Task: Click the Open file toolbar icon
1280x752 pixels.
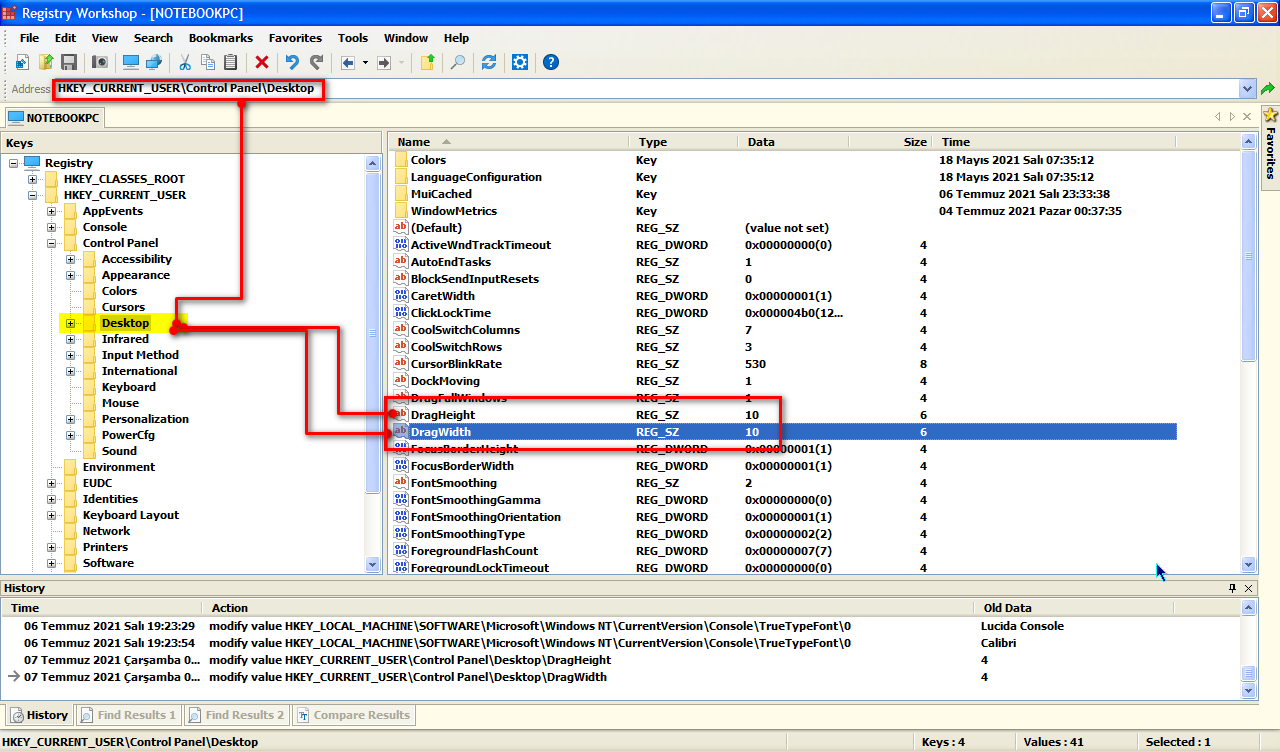Action: pos(46,62)
